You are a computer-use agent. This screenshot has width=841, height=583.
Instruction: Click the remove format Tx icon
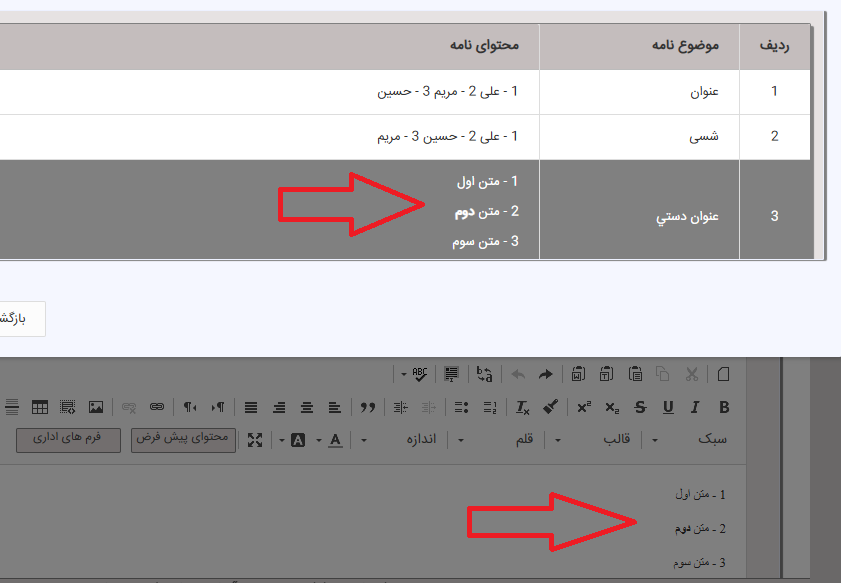(523, 407)
